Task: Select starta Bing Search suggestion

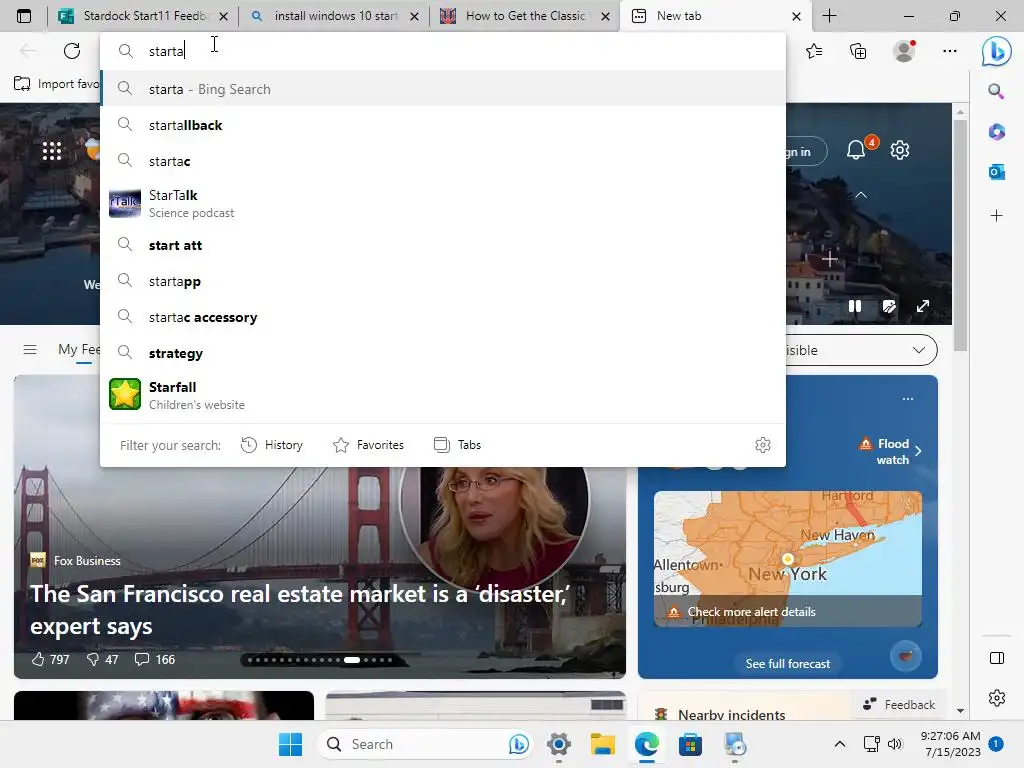Action: [x=443, y=89]
